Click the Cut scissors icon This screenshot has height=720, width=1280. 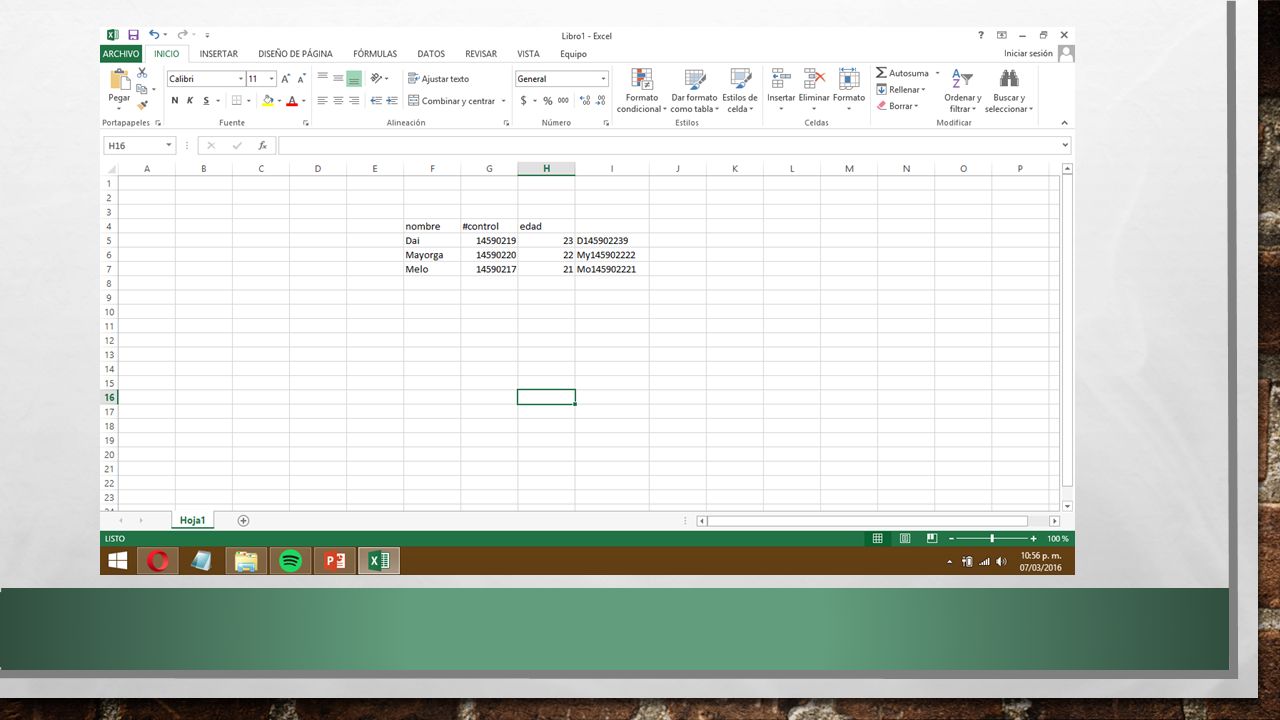coord(142,73)
